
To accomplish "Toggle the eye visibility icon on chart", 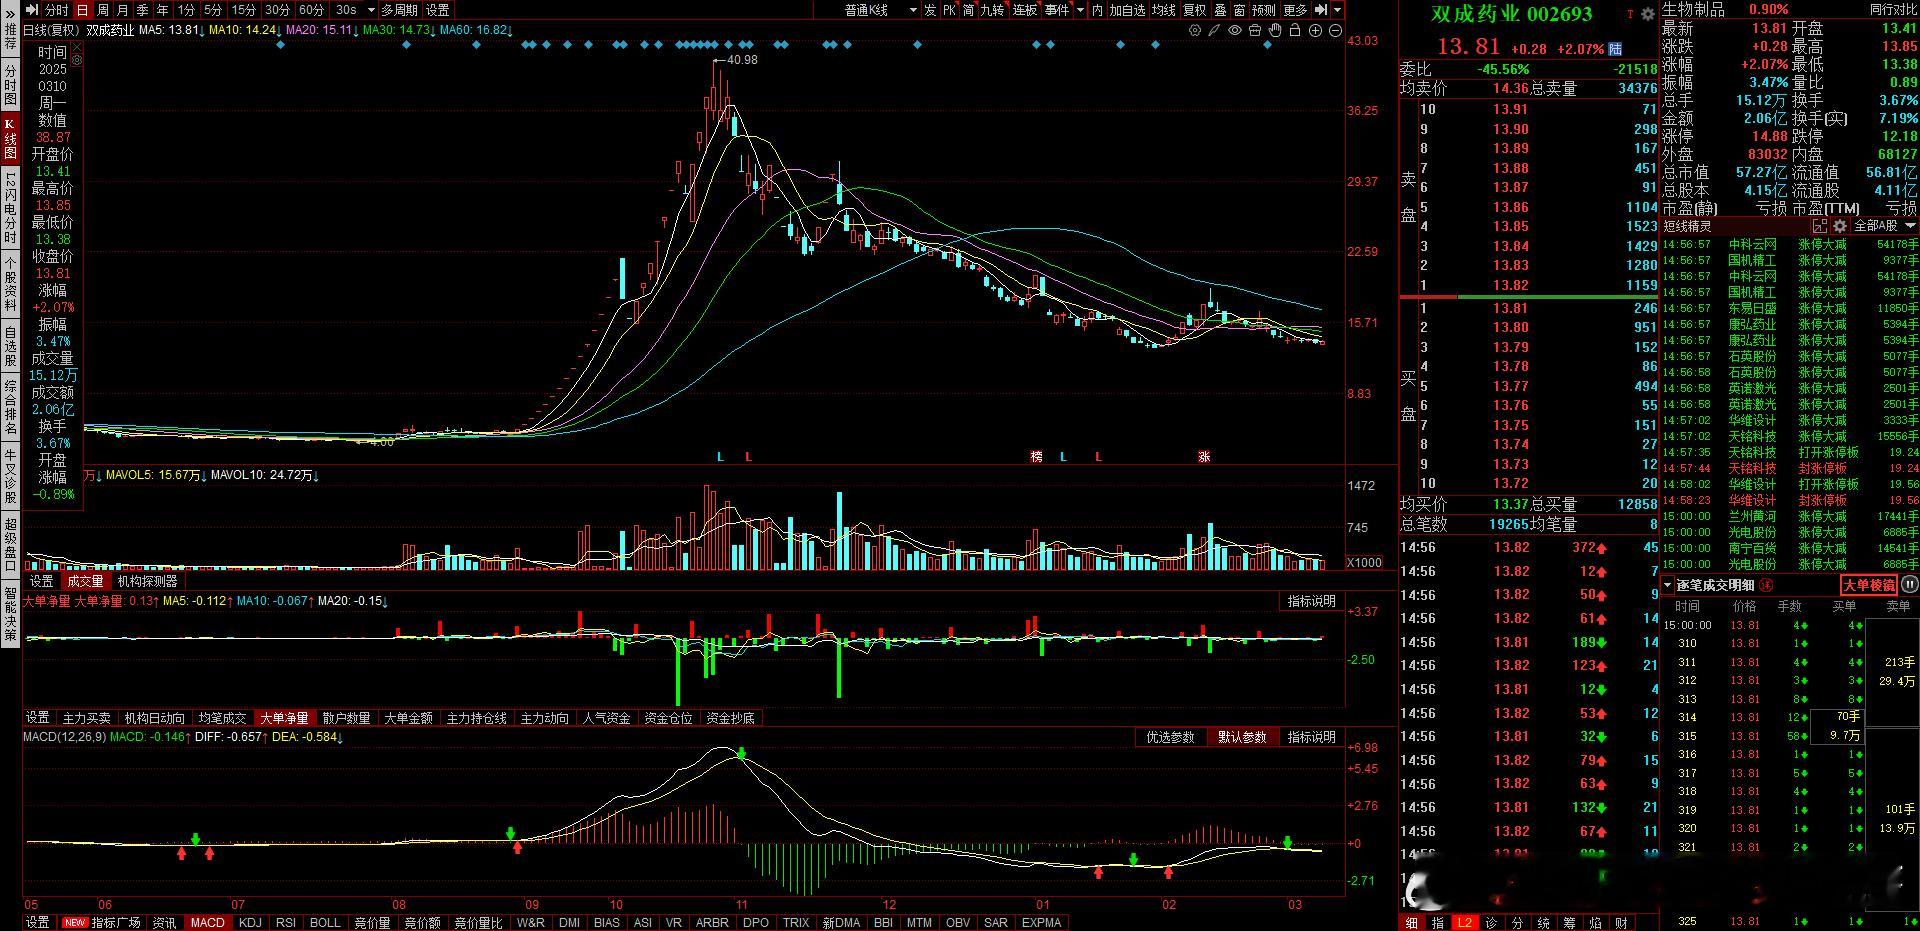I will pos(1235,31).
